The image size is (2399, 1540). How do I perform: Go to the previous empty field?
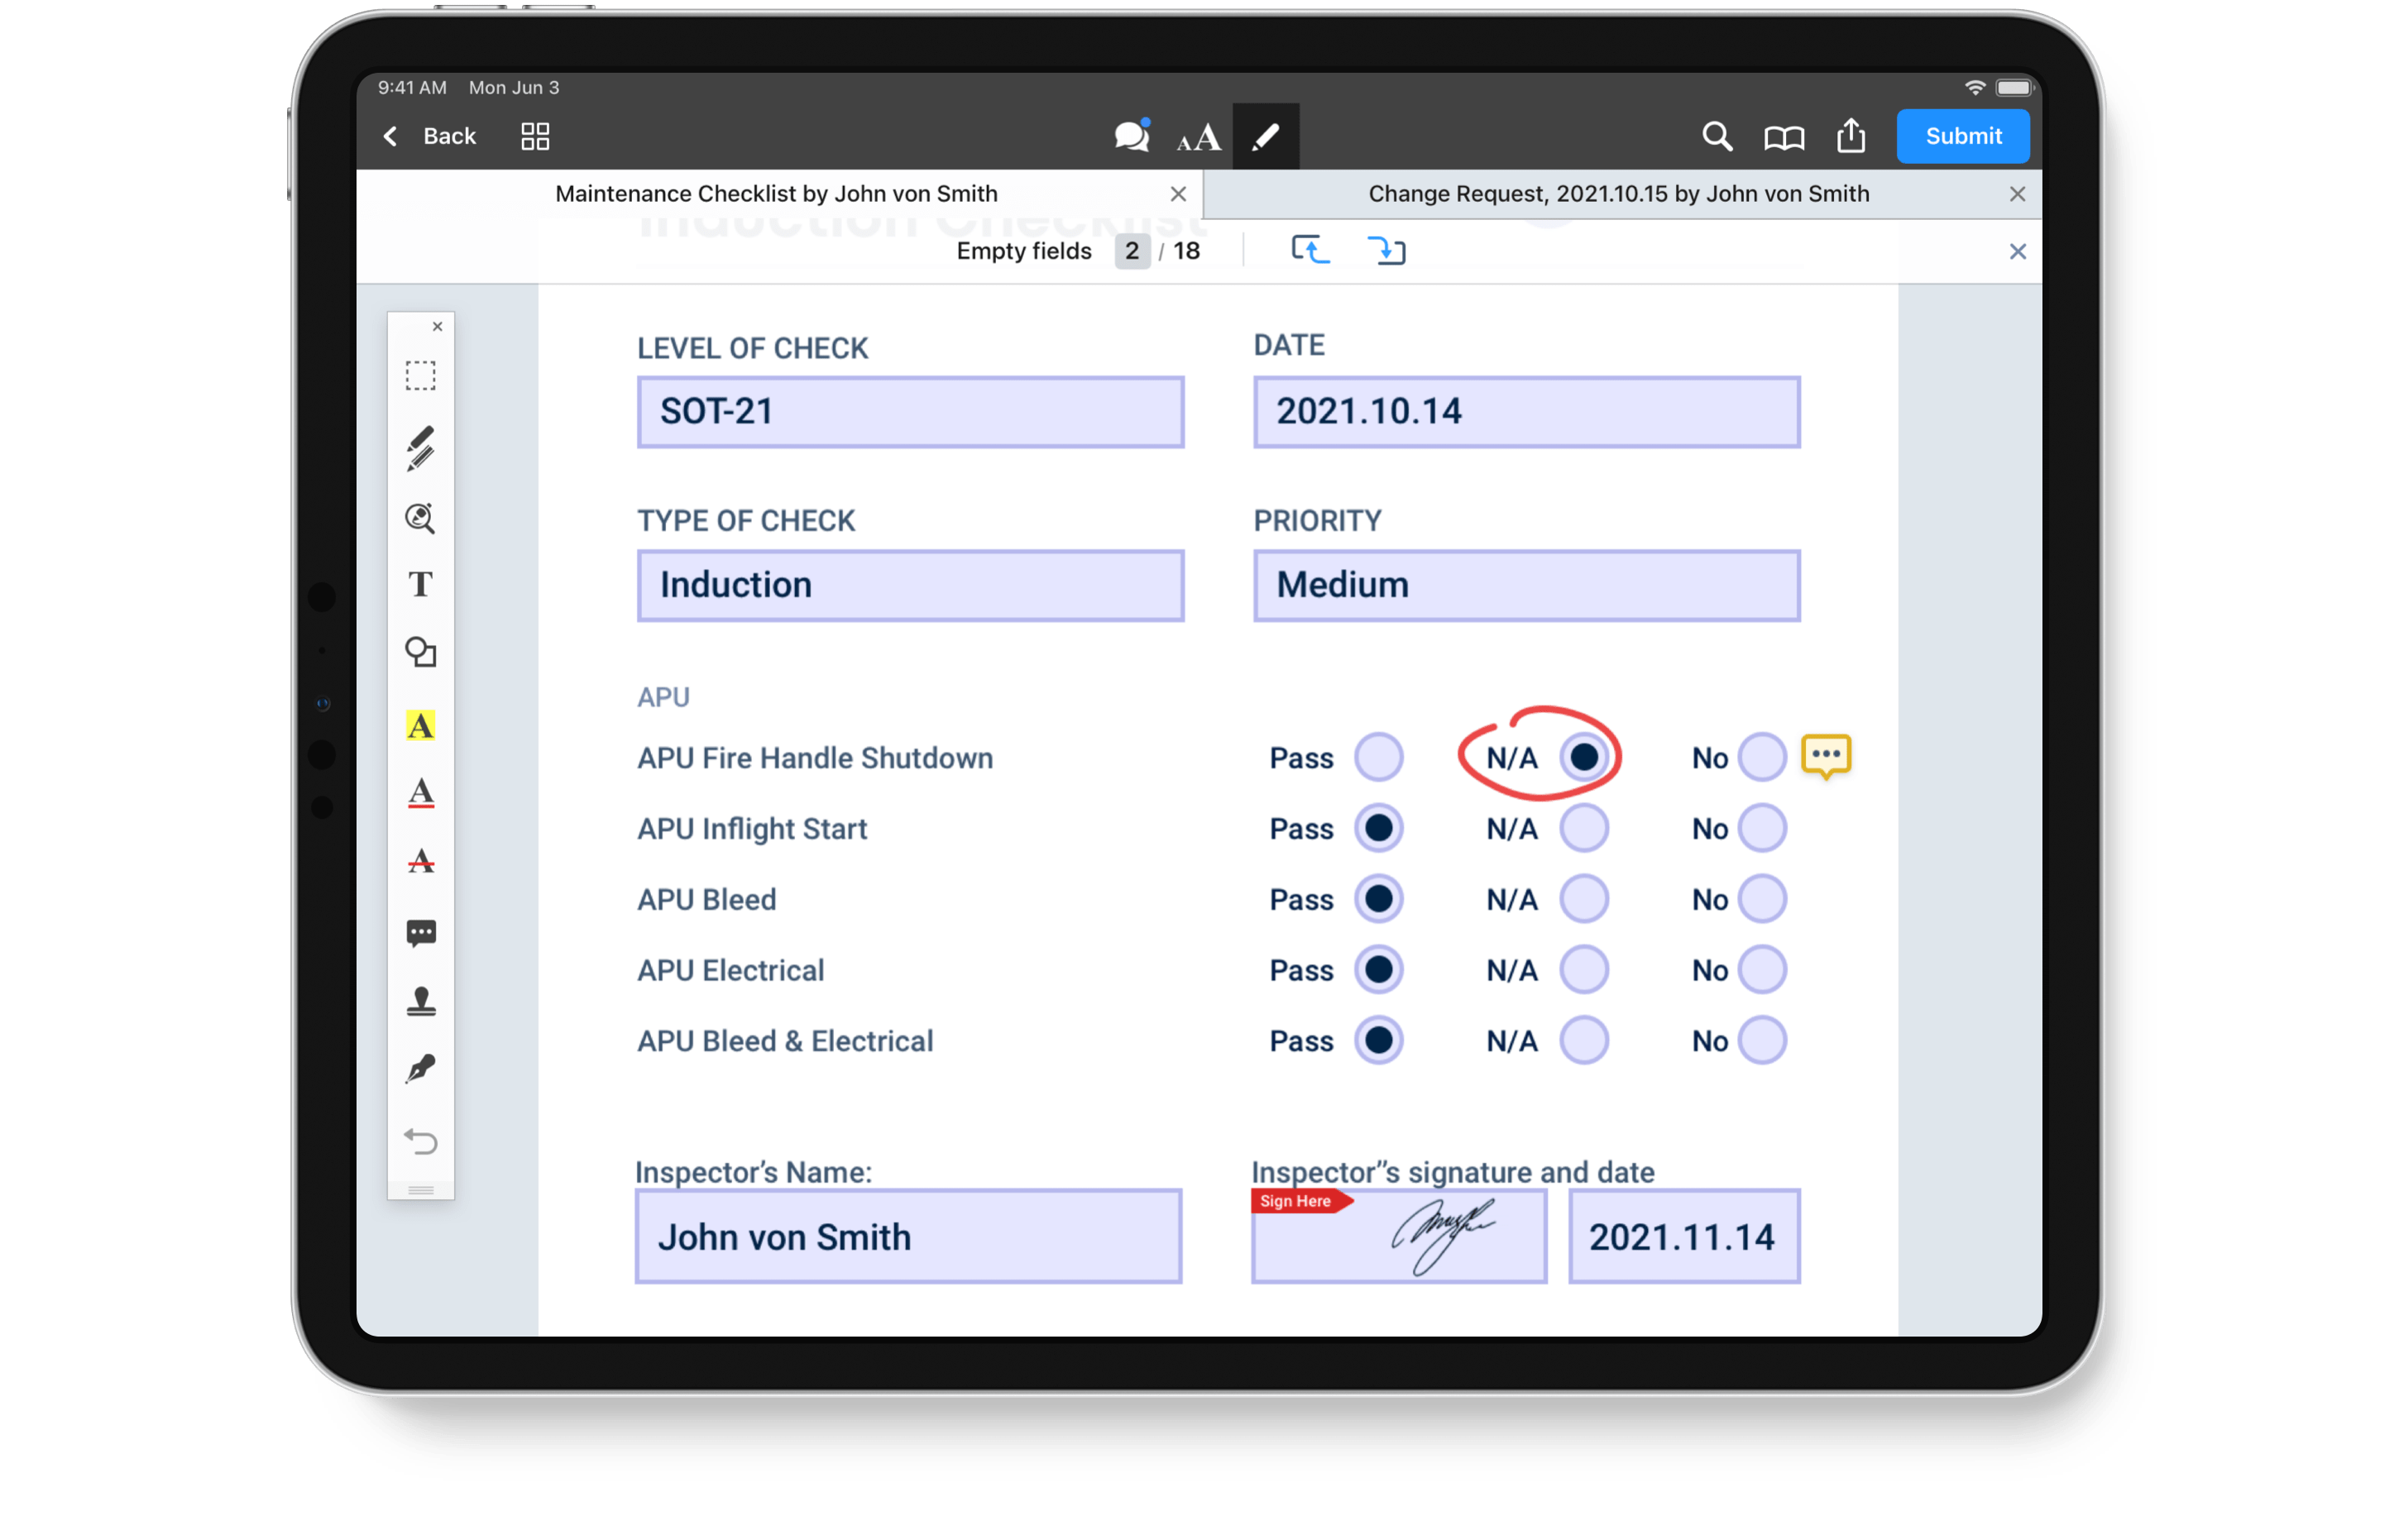tap(1310, 250)
